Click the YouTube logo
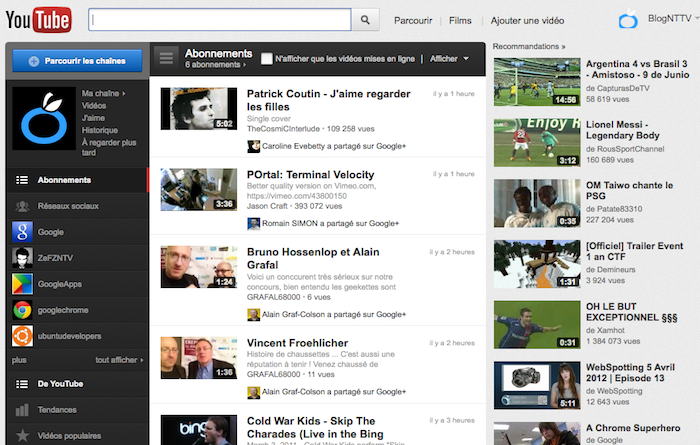Screen dimensions: 700x445 tap(40, 18)
